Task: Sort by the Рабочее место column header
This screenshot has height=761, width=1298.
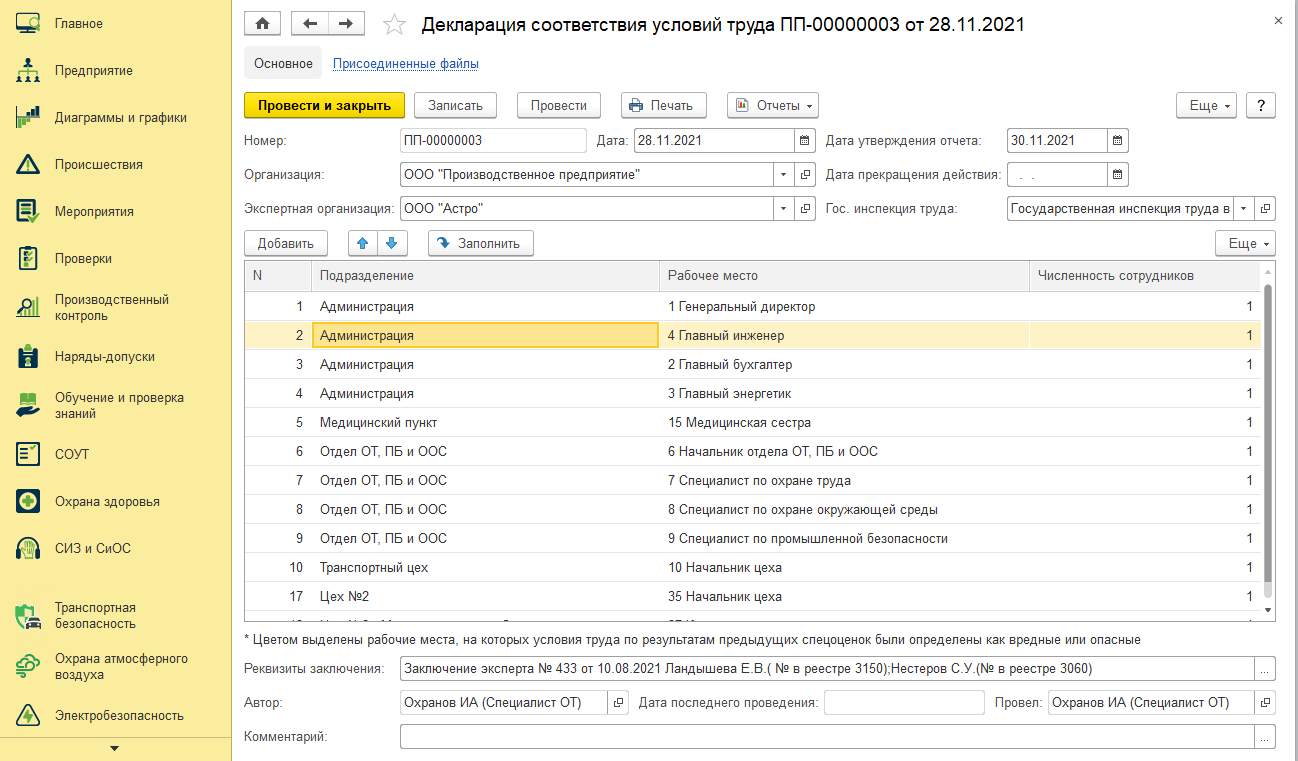Action: pos(844,276)
